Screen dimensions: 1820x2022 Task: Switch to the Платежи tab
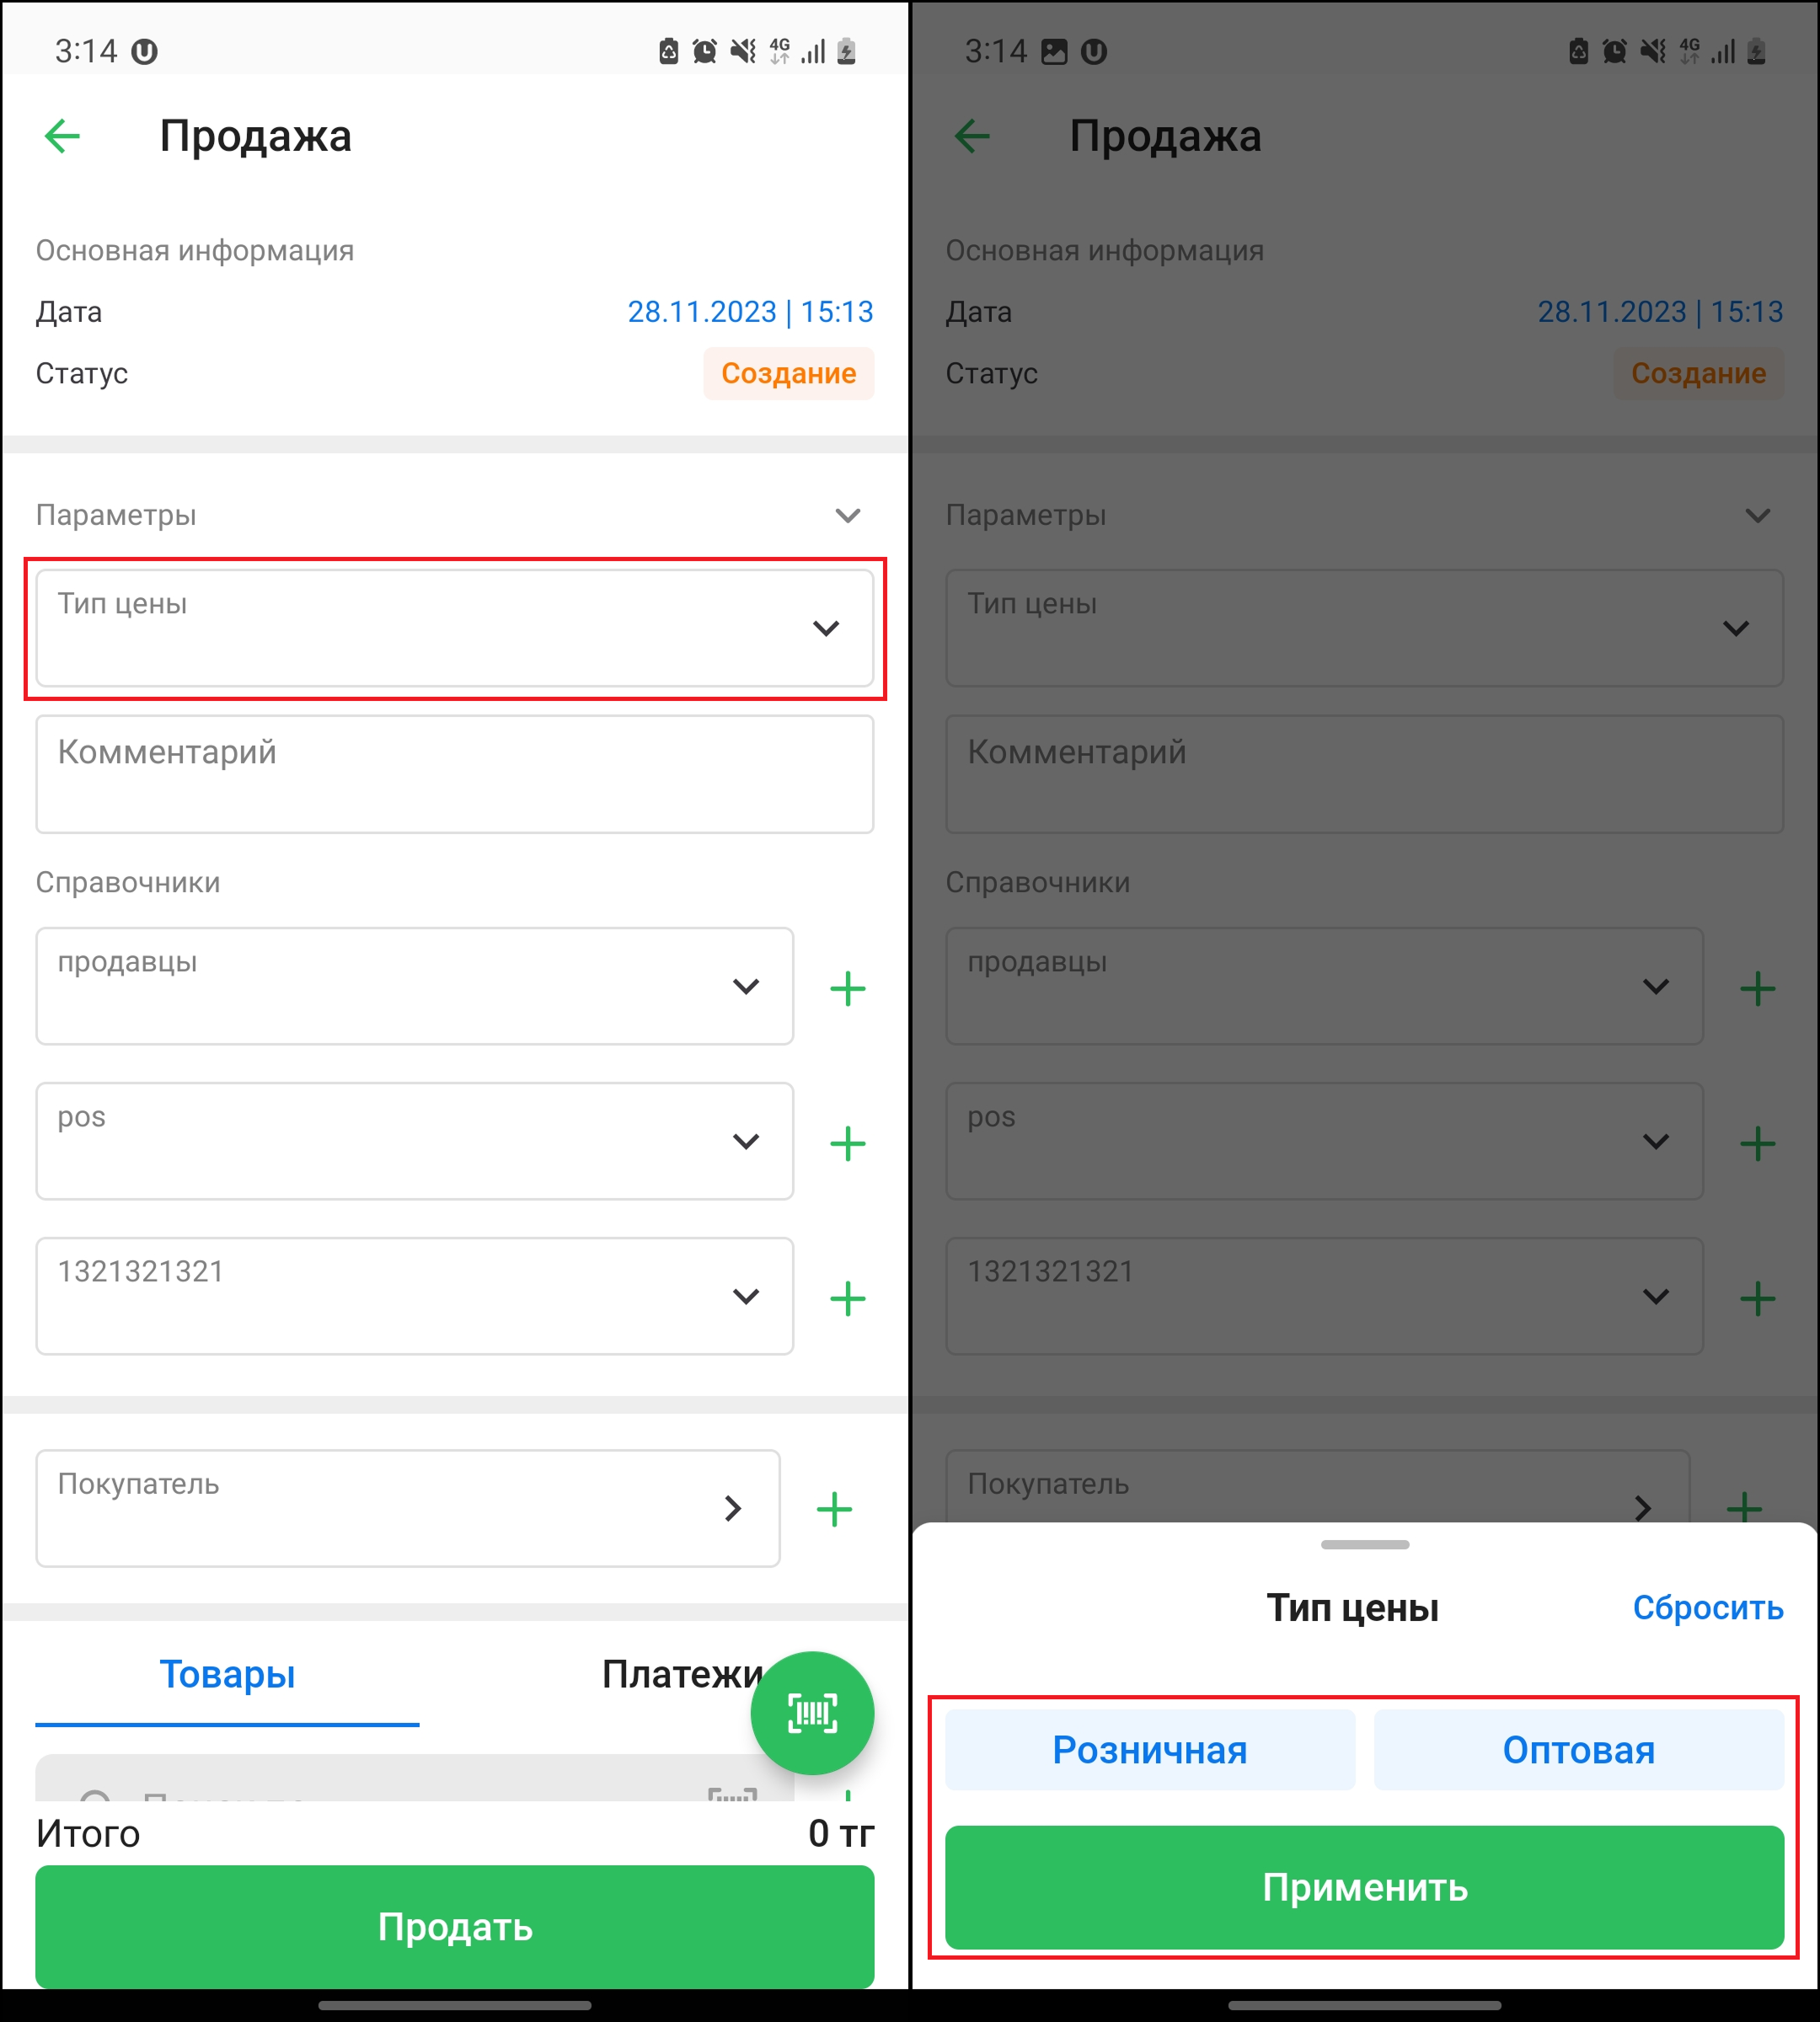point(682,1674)
